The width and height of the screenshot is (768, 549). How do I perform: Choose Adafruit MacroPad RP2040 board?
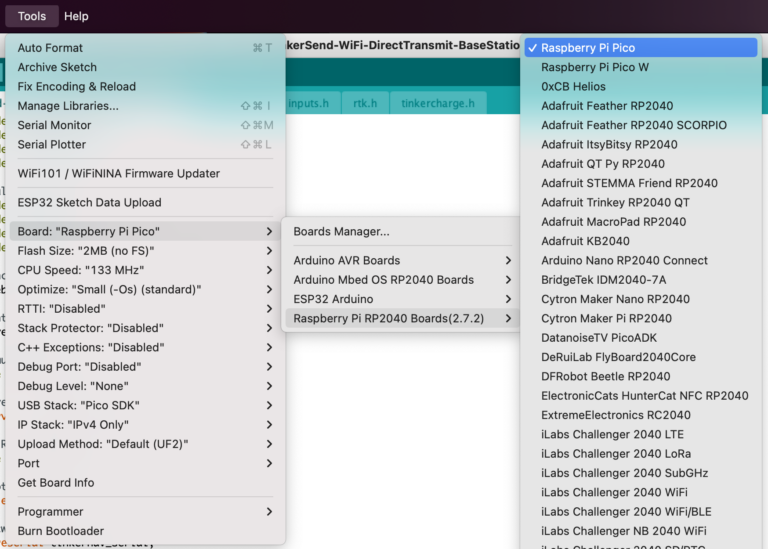pyautogui.click(x=641, y=222)
